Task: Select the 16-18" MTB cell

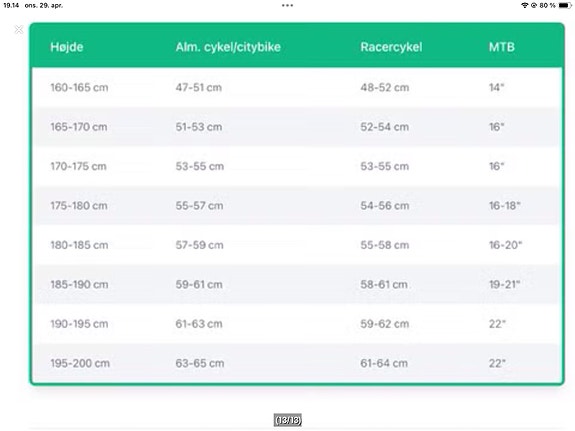Action: (x=505, y=206)
